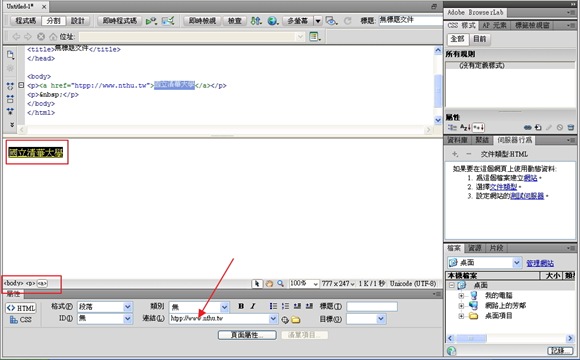Image resolution: width=580 pixels, height=360 pixels.
Task: Click the refresh design view icon
Action: [x=347, y=21]
